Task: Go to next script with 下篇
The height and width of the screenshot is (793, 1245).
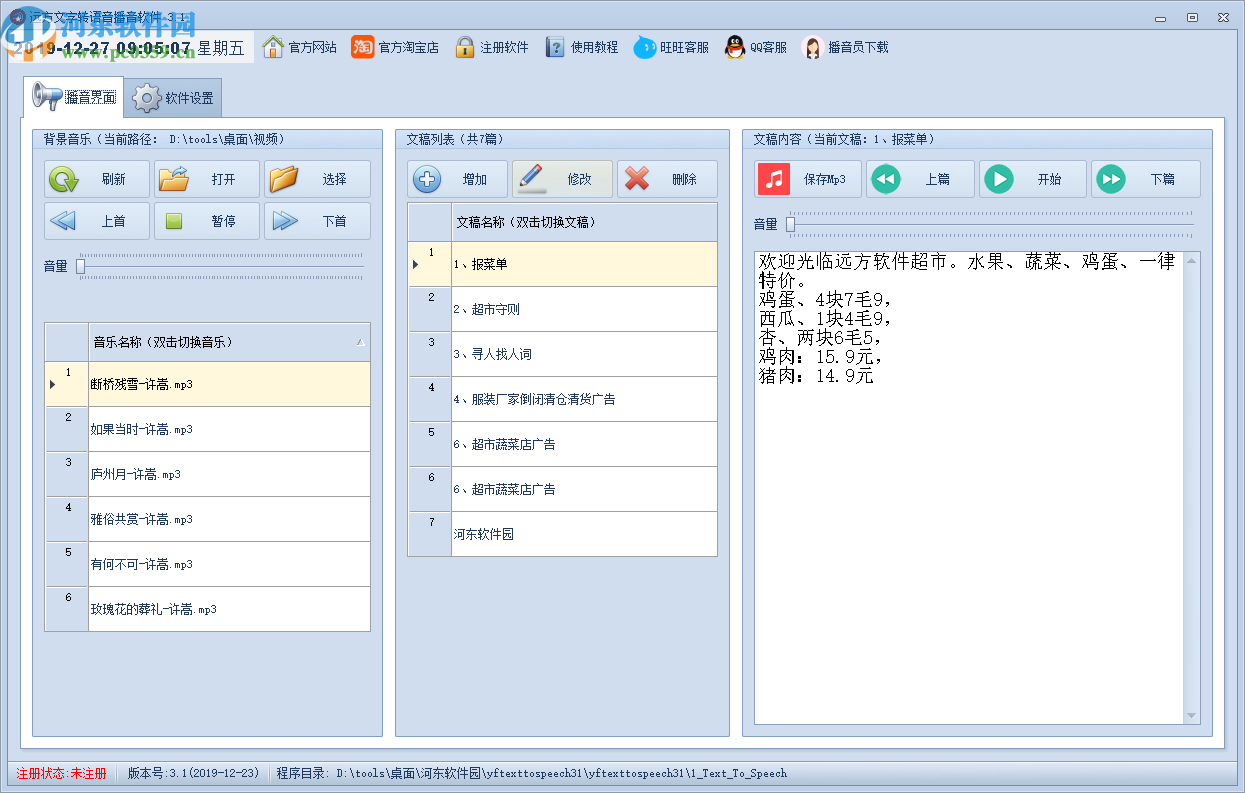Action: click(1145, 180)
